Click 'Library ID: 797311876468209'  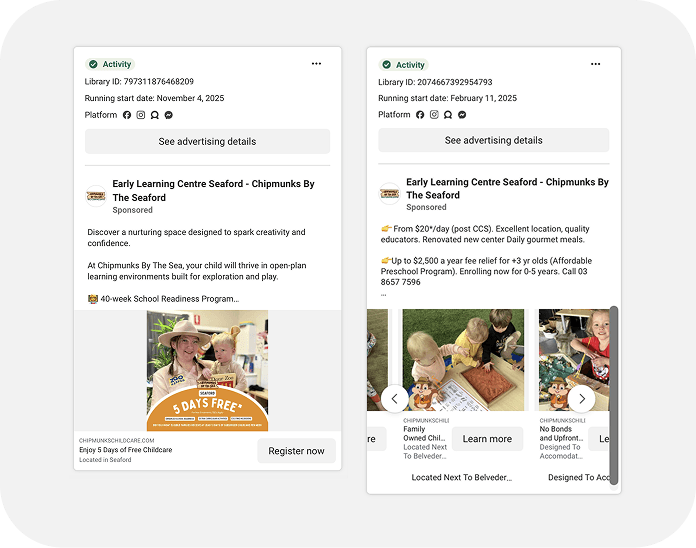click(x=139, y=82)
